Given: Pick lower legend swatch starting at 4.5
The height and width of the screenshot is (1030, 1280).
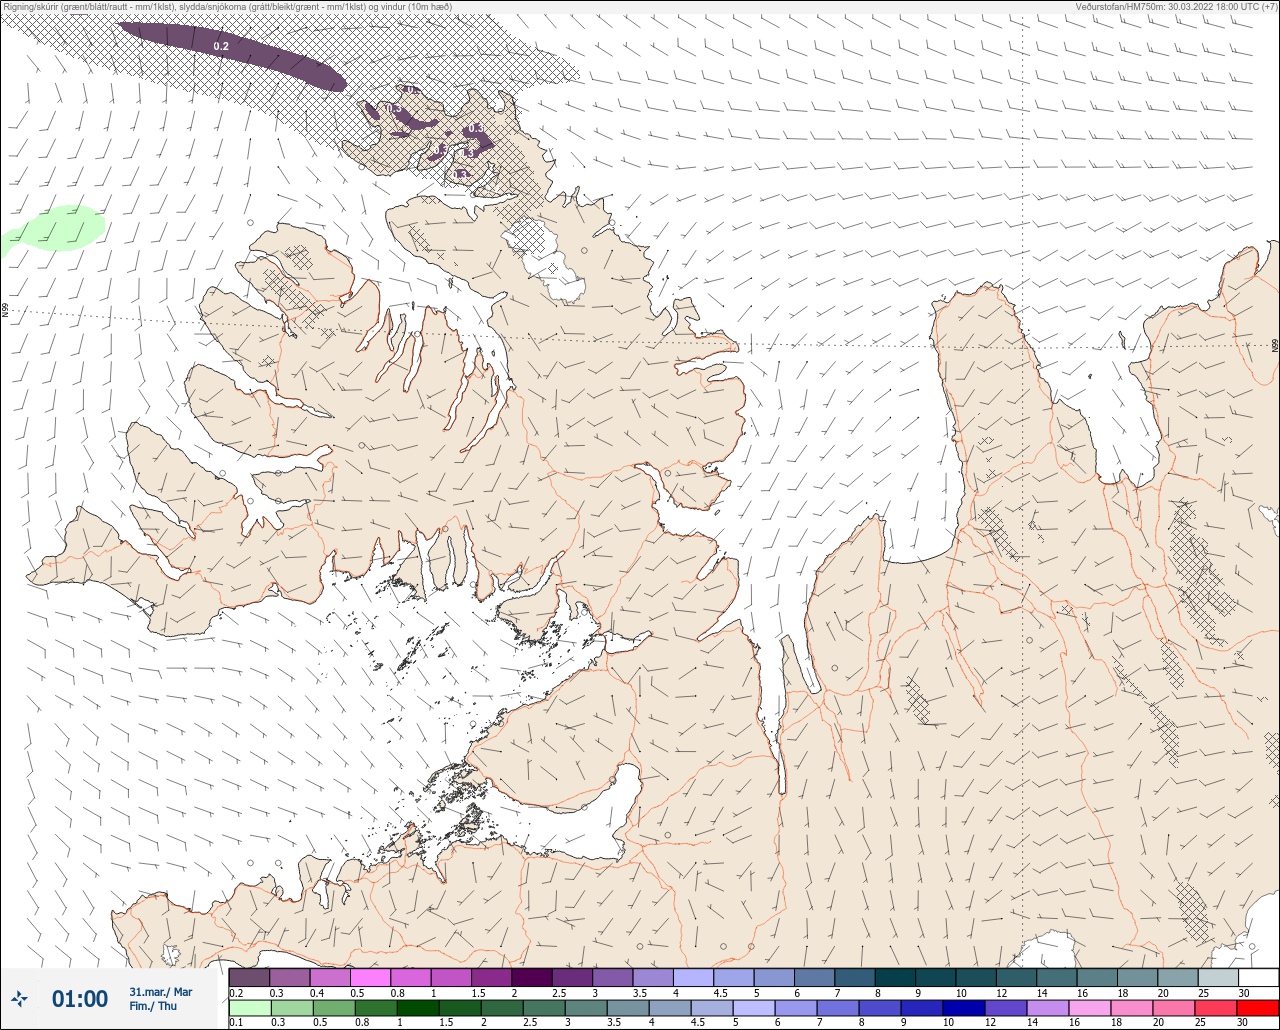Looking at the screenshot, I should [712, 1008].
